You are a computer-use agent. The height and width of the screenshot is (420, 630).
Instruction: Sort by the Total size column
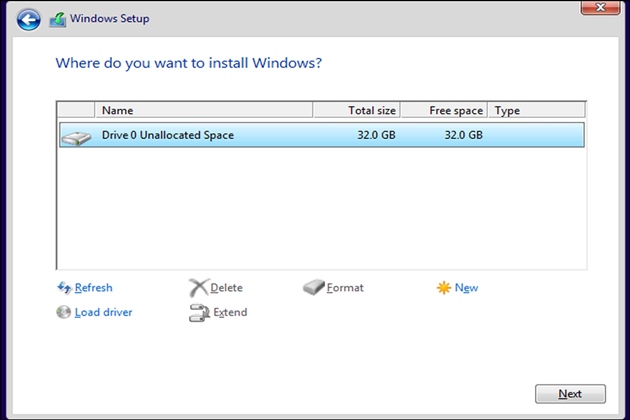point(355,110)
